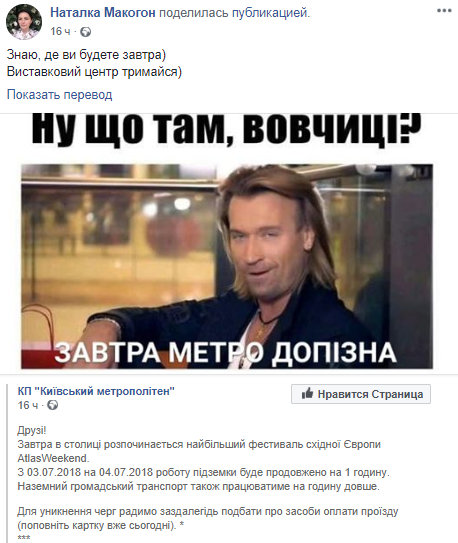Click the globe icon beside the metro post timestamp
Screen dimensions: 458x543
pos(53,405)
